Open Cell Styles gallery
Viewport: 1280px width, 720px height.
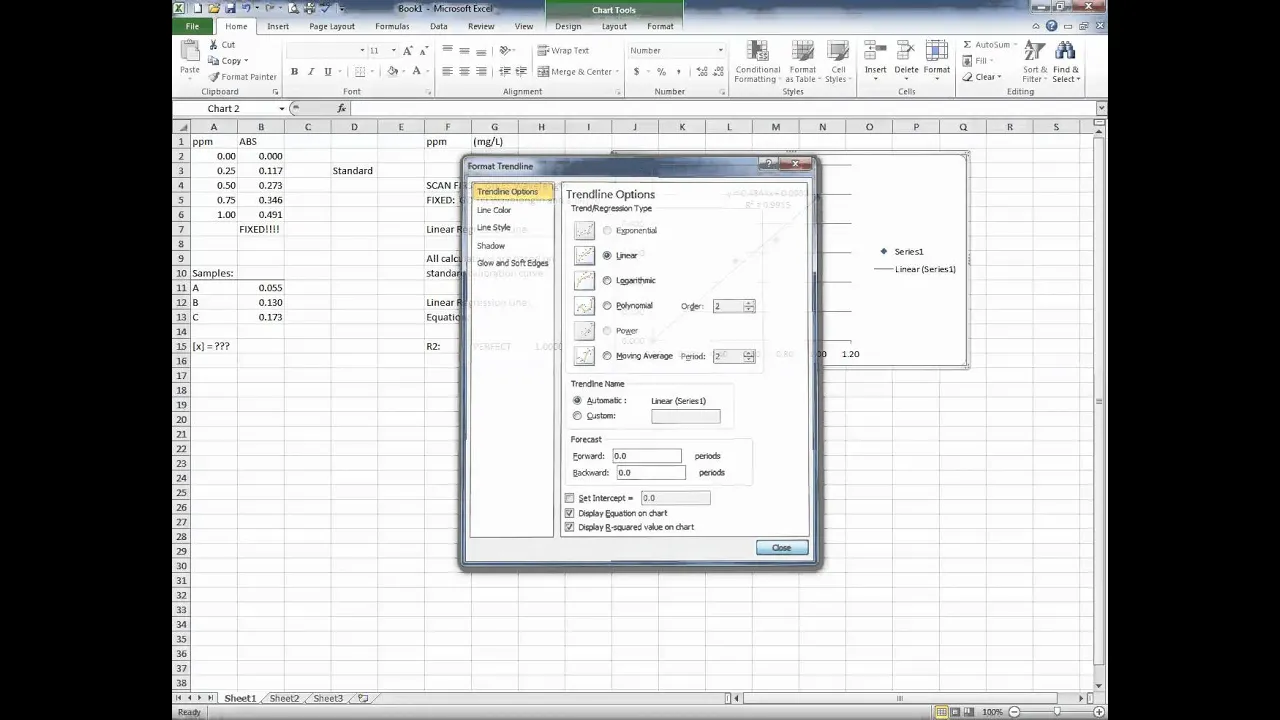tap(836, 62)
